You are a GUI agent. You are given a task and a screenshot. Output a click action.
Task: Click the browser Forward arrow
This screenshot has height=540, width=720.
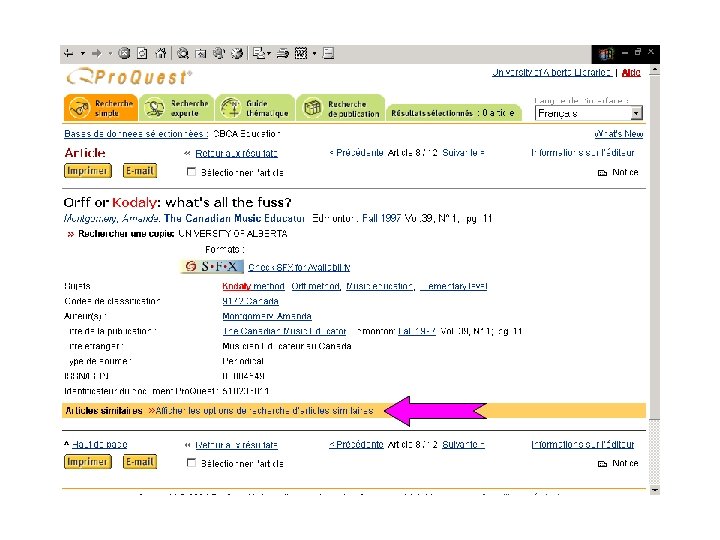pos(96,54)
